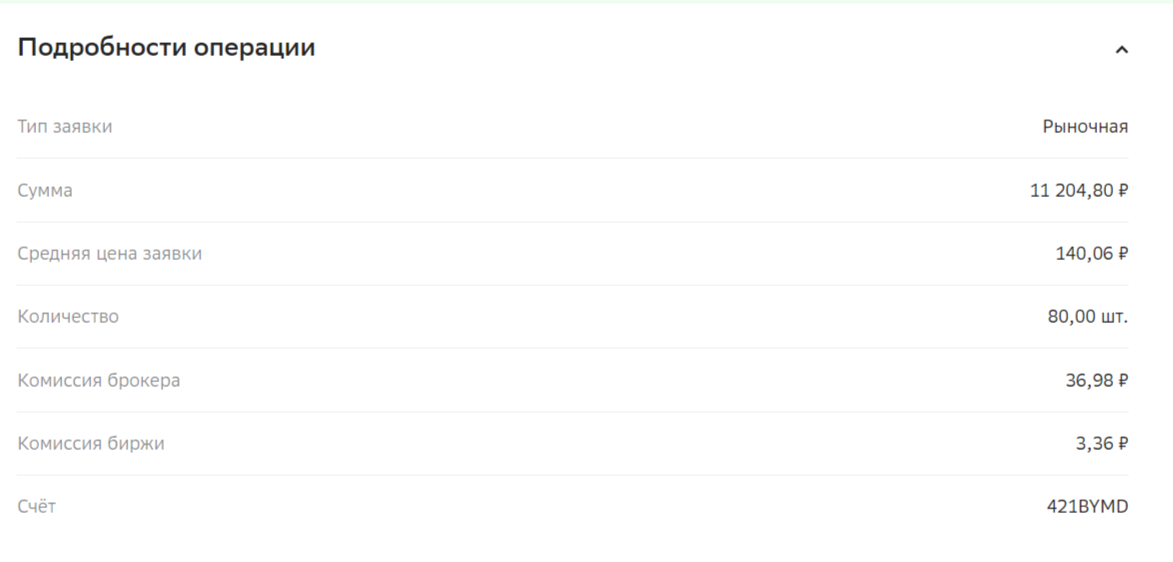Collapse the Подробности операции section chevron
1173x562 pixels.
tap(1121, 50)
